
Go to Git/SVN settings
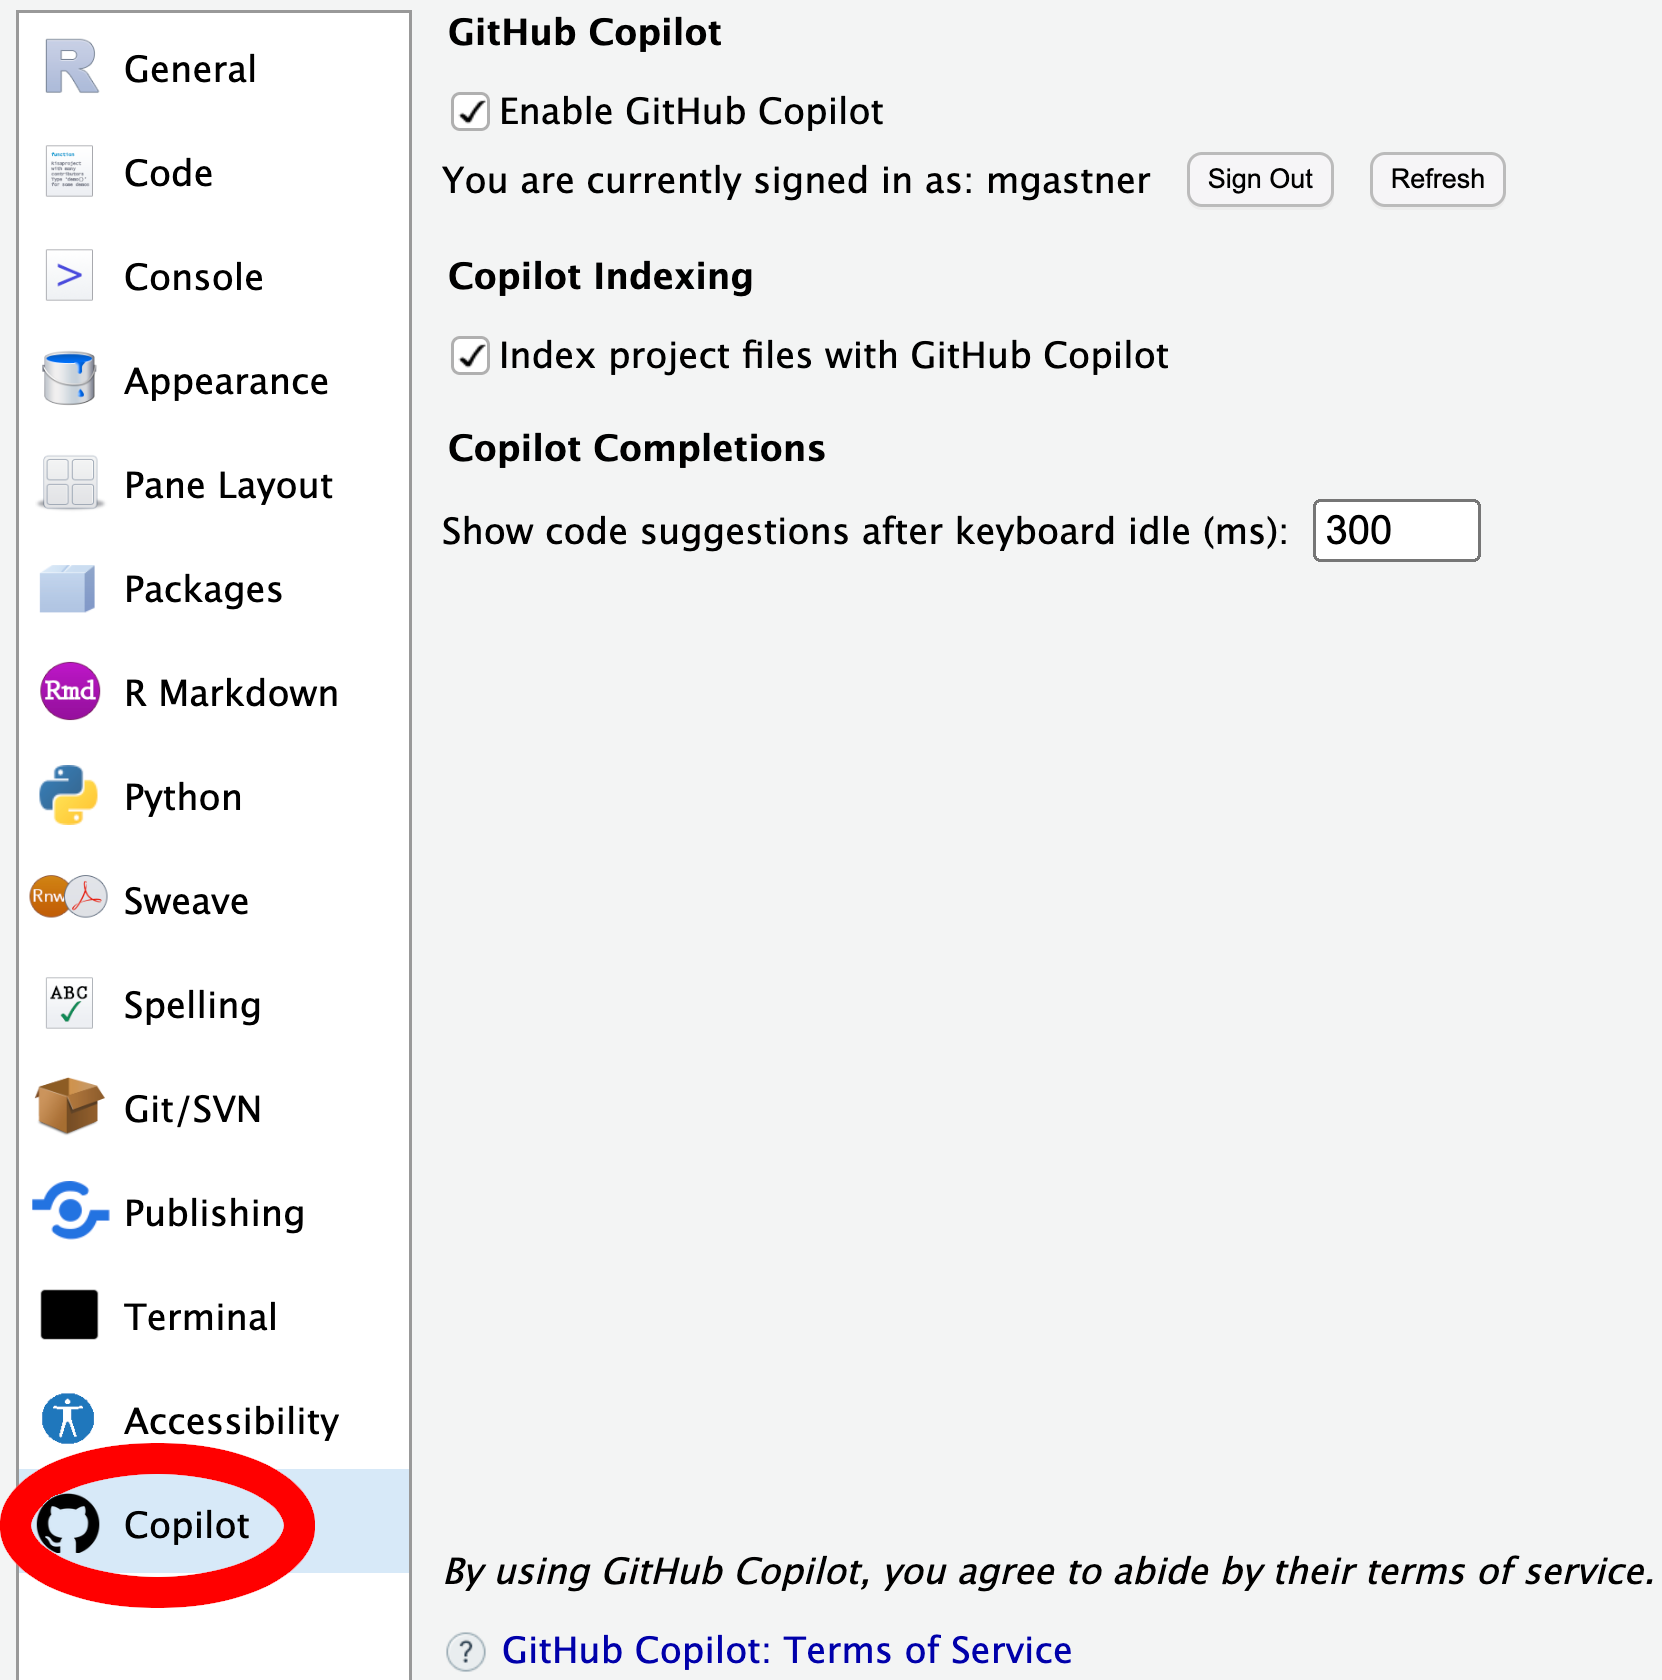tap(214, 1108)
